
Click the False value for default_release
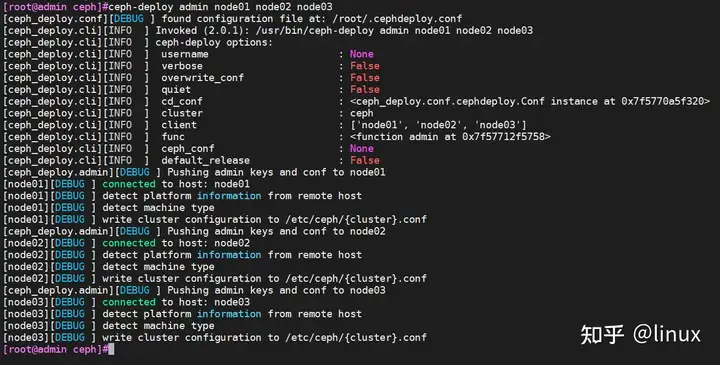(x=365, y=161)
